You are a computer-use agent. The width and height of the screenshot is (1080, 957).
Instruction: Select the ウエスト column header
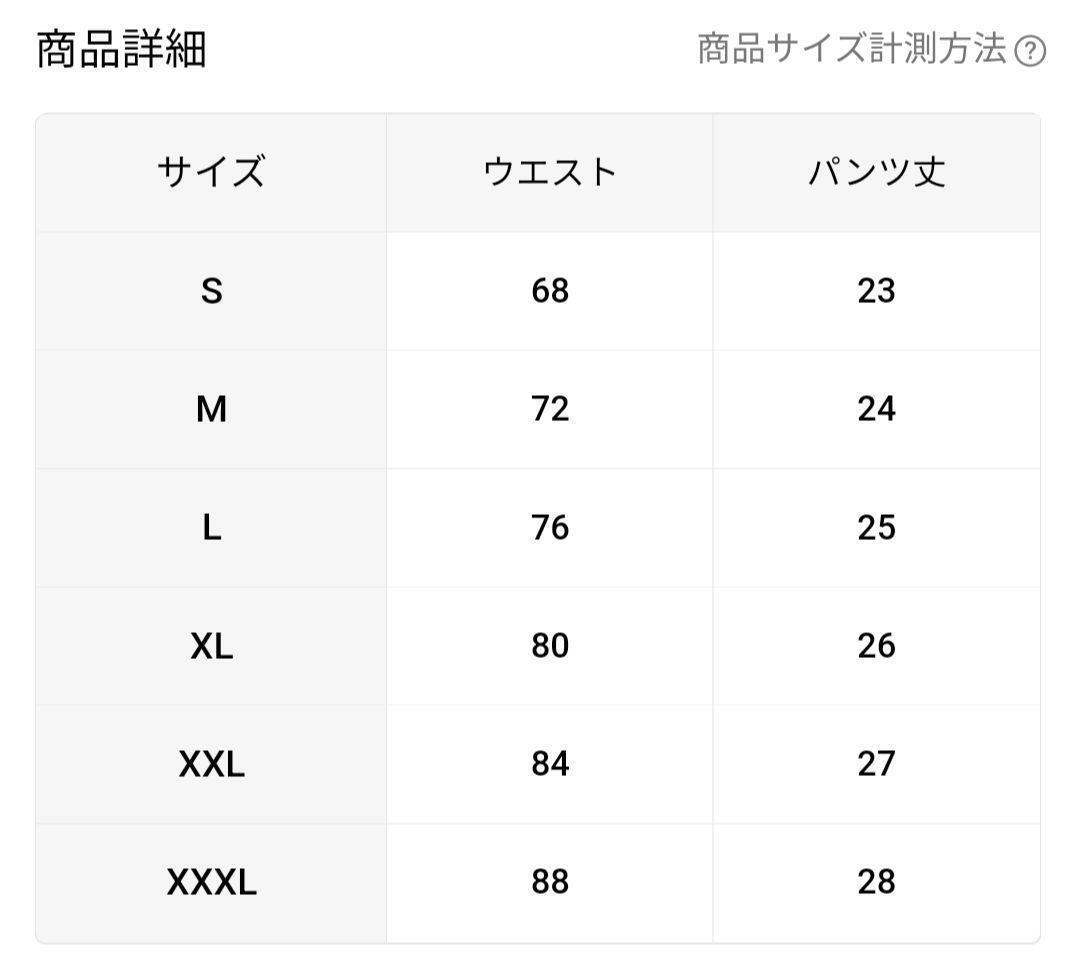550,173
